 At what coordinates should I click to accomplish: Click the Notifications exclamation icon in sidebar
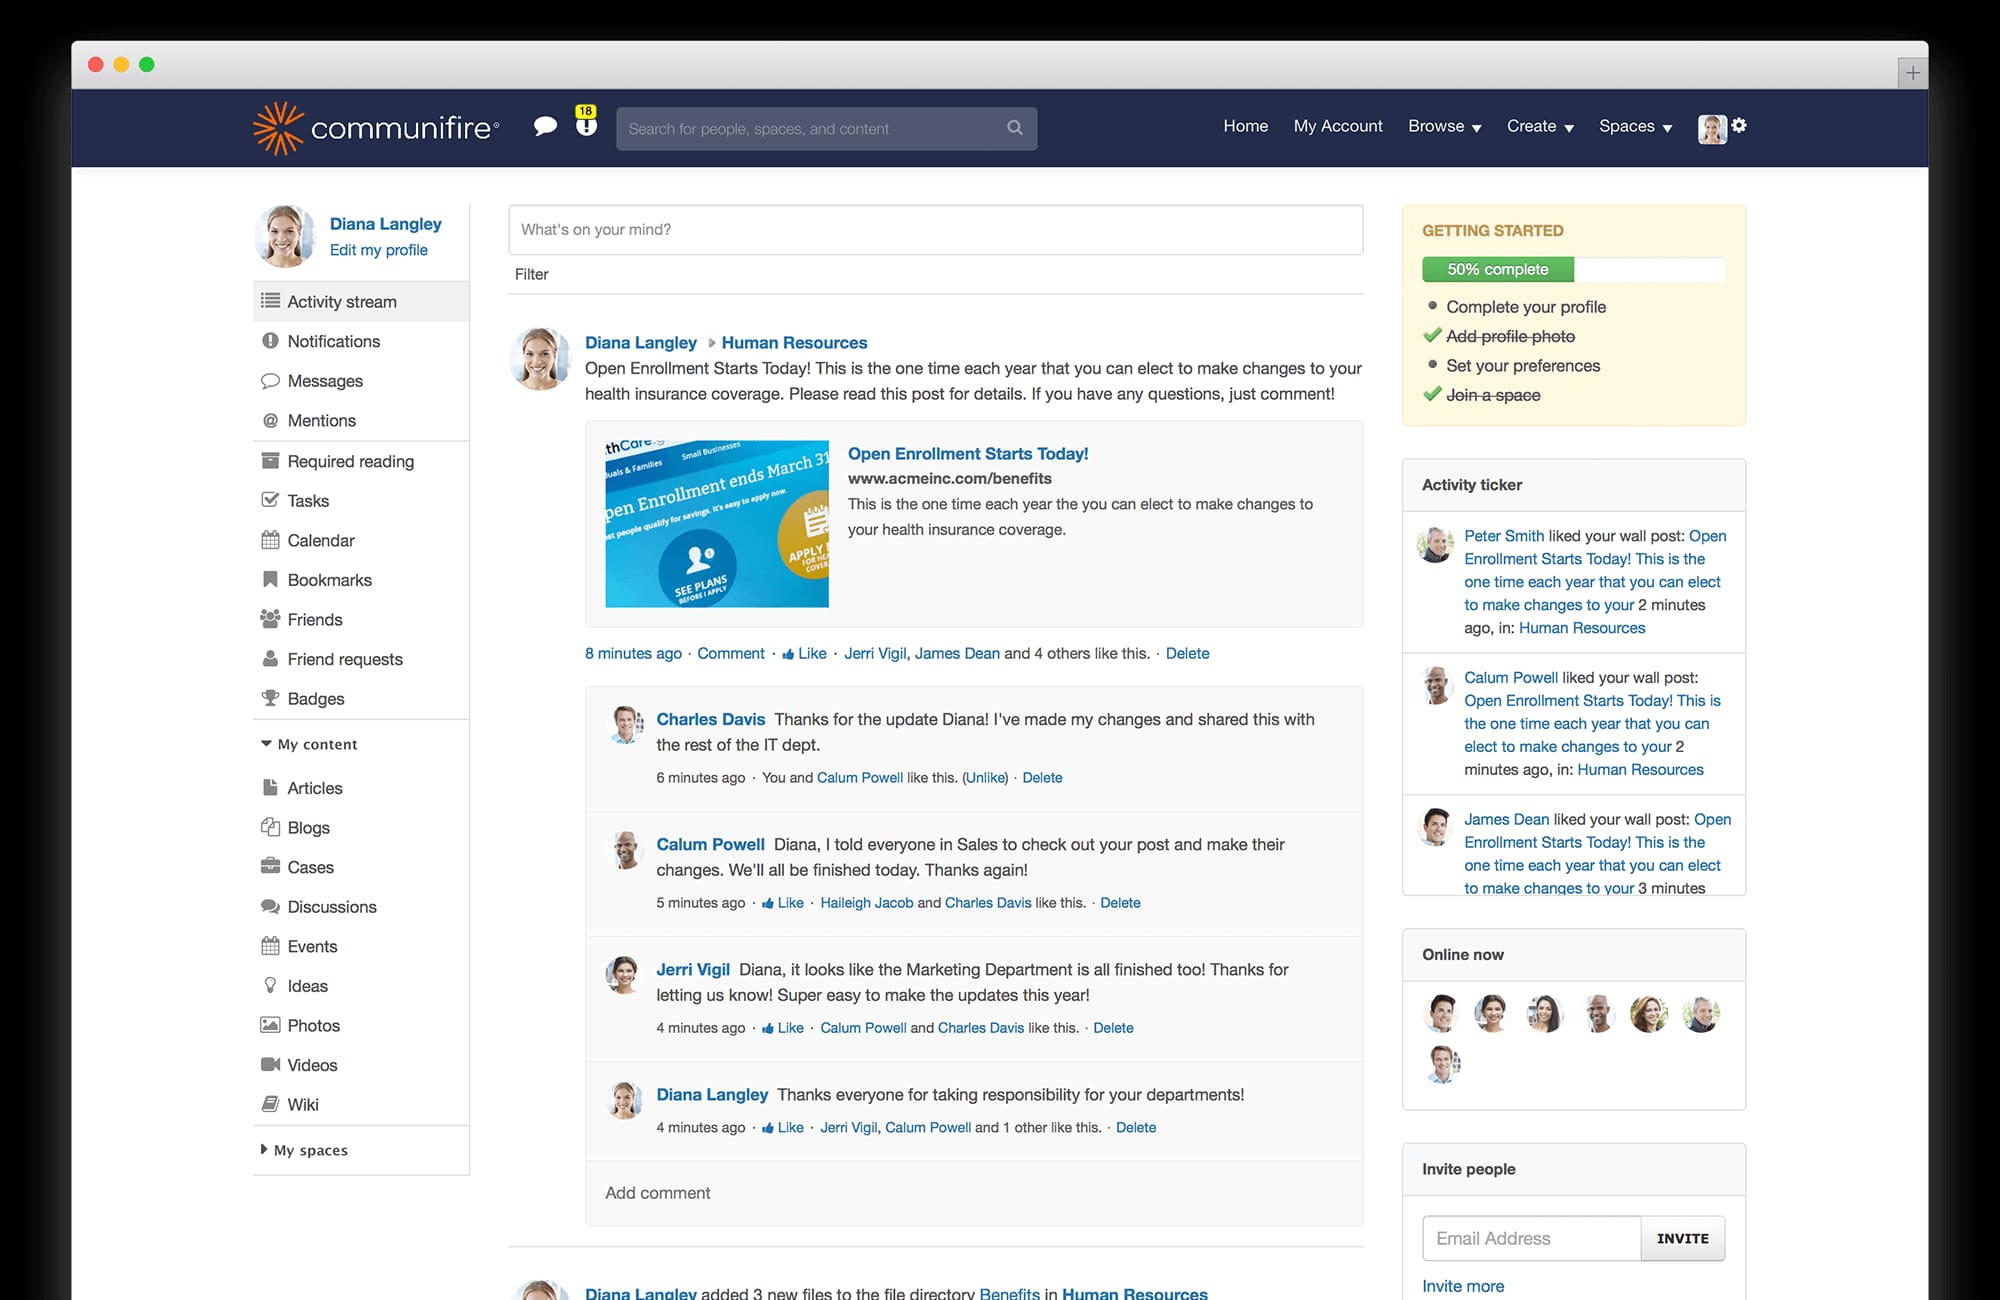click(x=270, y=341)
